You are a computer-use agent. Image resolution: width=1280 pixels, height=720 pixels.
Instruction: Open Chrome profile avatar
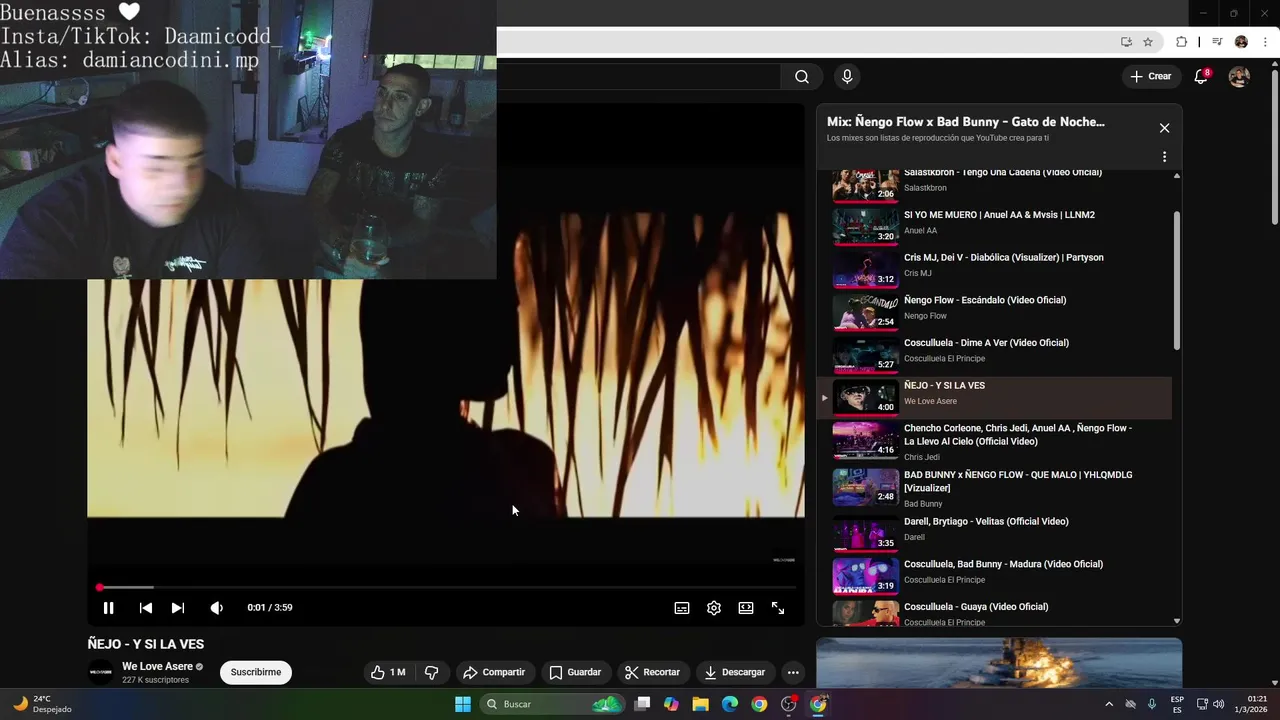click(1241, 42)
